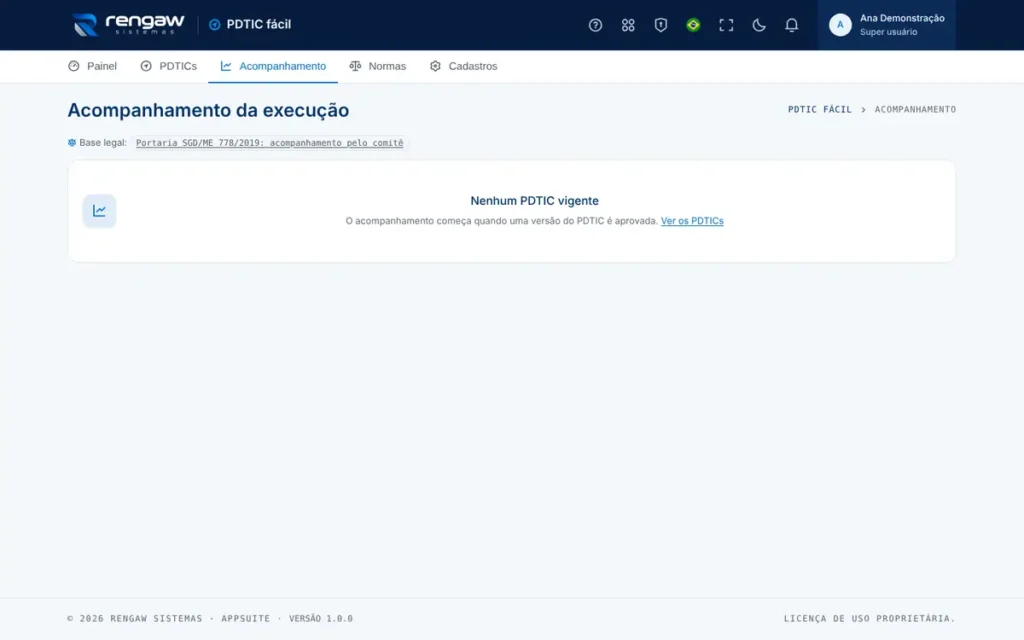Toggle dark mode moon icon
The width and height of the screenshot is (1024, 640).
[758, 25]
